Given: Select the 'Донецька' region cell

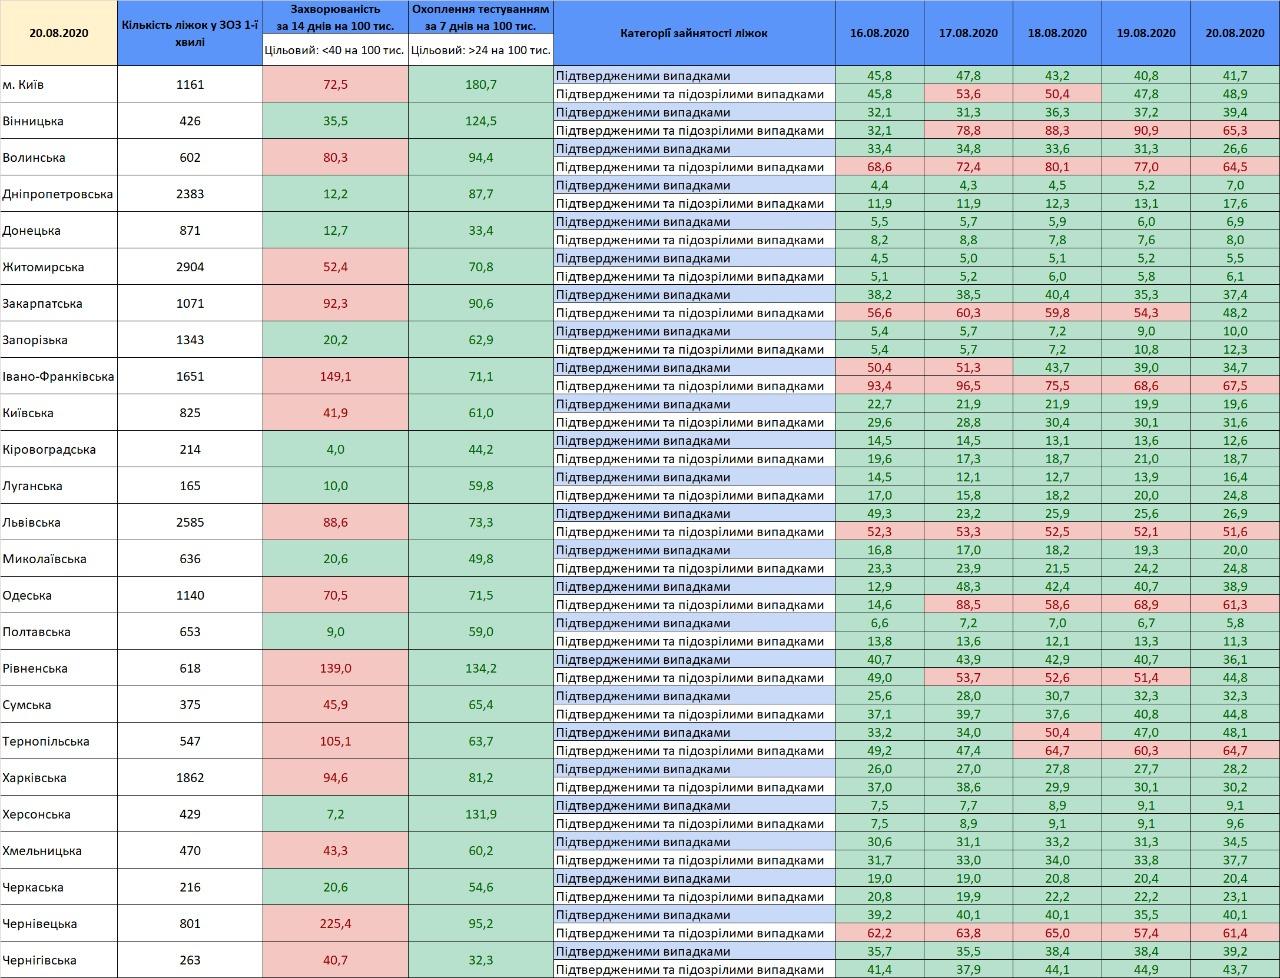Looking at the screenshot, I should click(x=58, y=231).
